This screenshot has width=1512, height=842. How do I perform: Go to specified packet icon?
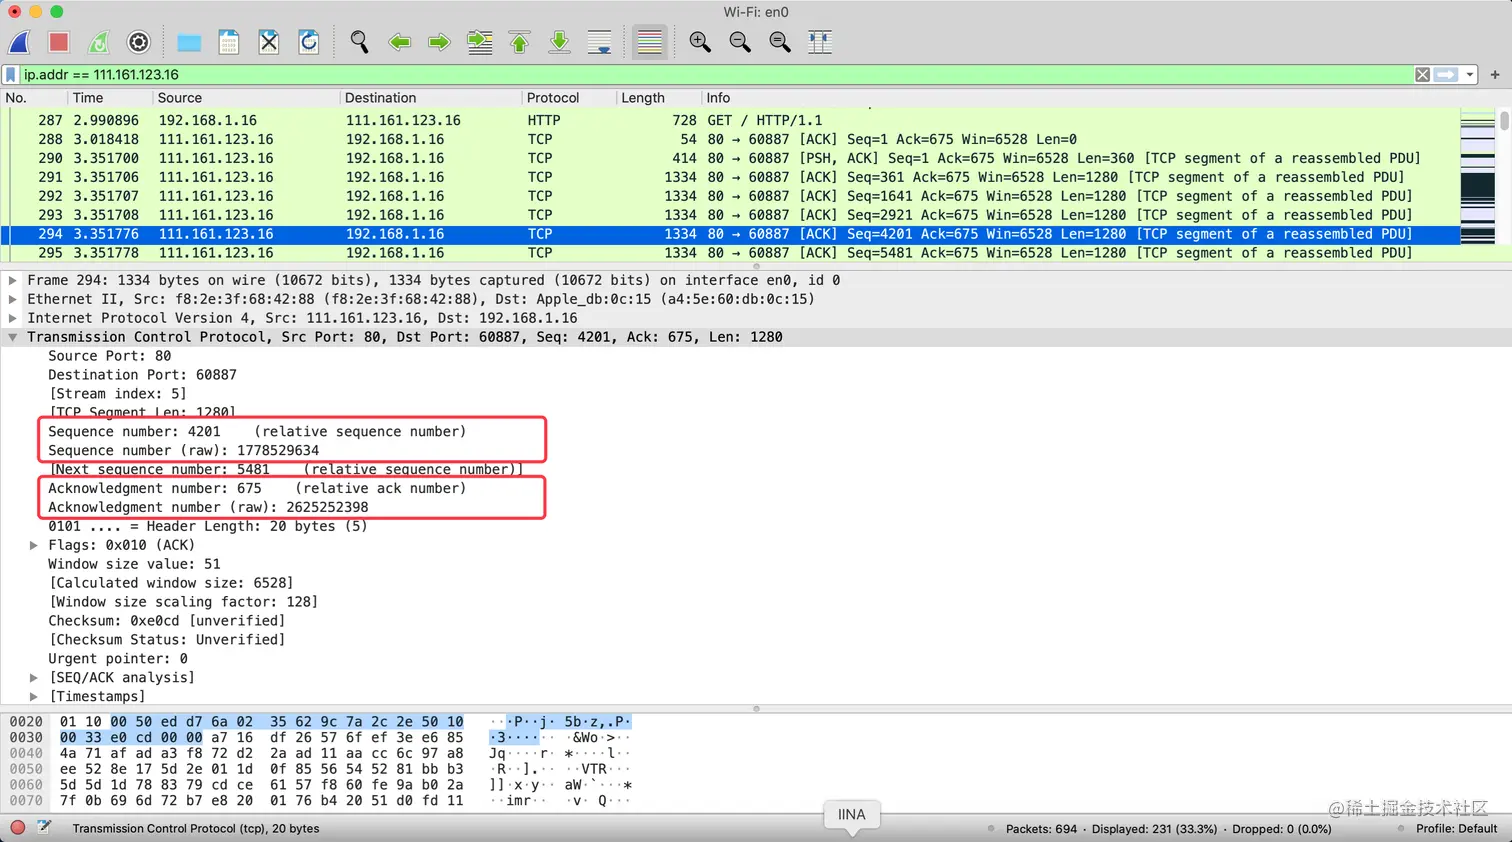pyautogui.click(x=480, y=42)
